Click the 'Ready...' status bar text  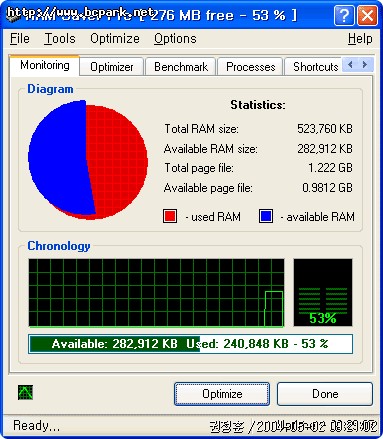[x=36, y=426]
